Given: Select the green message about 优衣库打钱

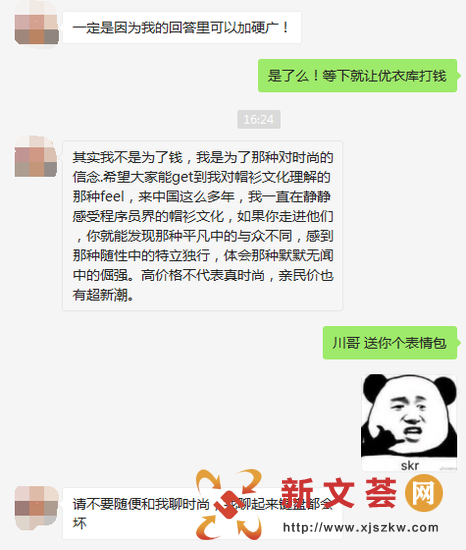Looking at the screenshot, I should tap(358, 76).
